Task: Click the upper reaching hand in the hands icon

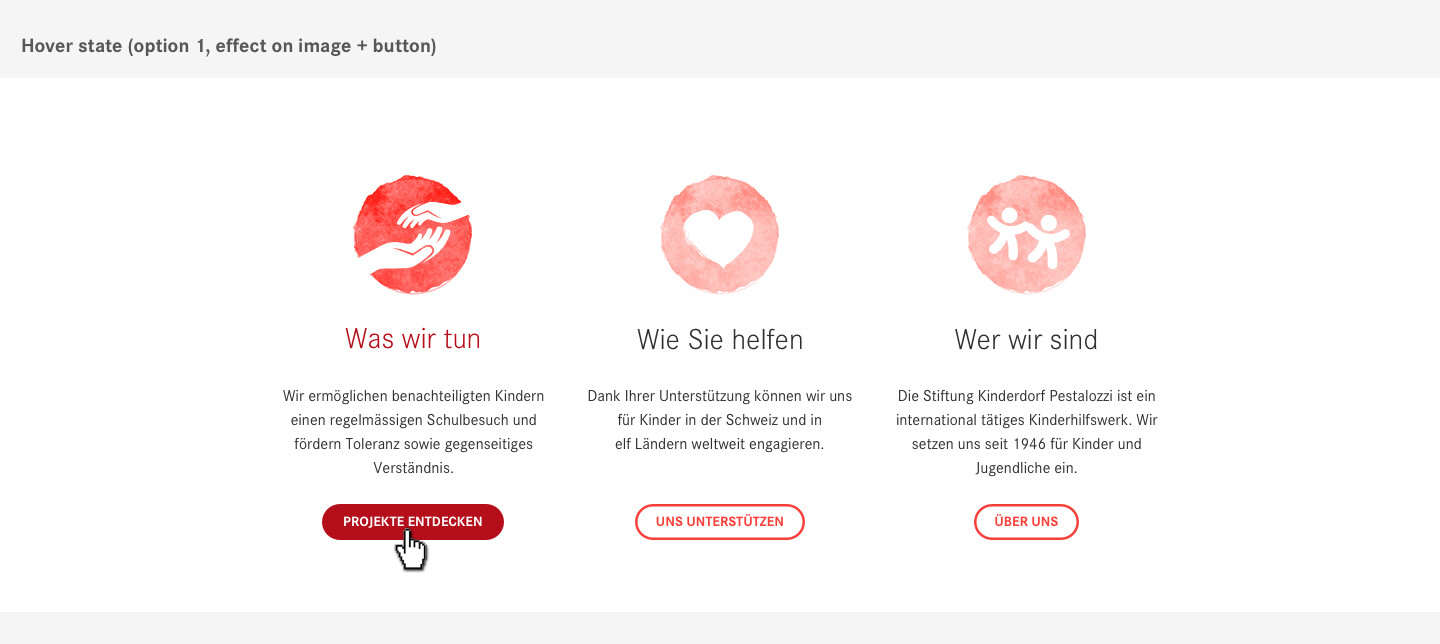Action: tap(432, 214)
